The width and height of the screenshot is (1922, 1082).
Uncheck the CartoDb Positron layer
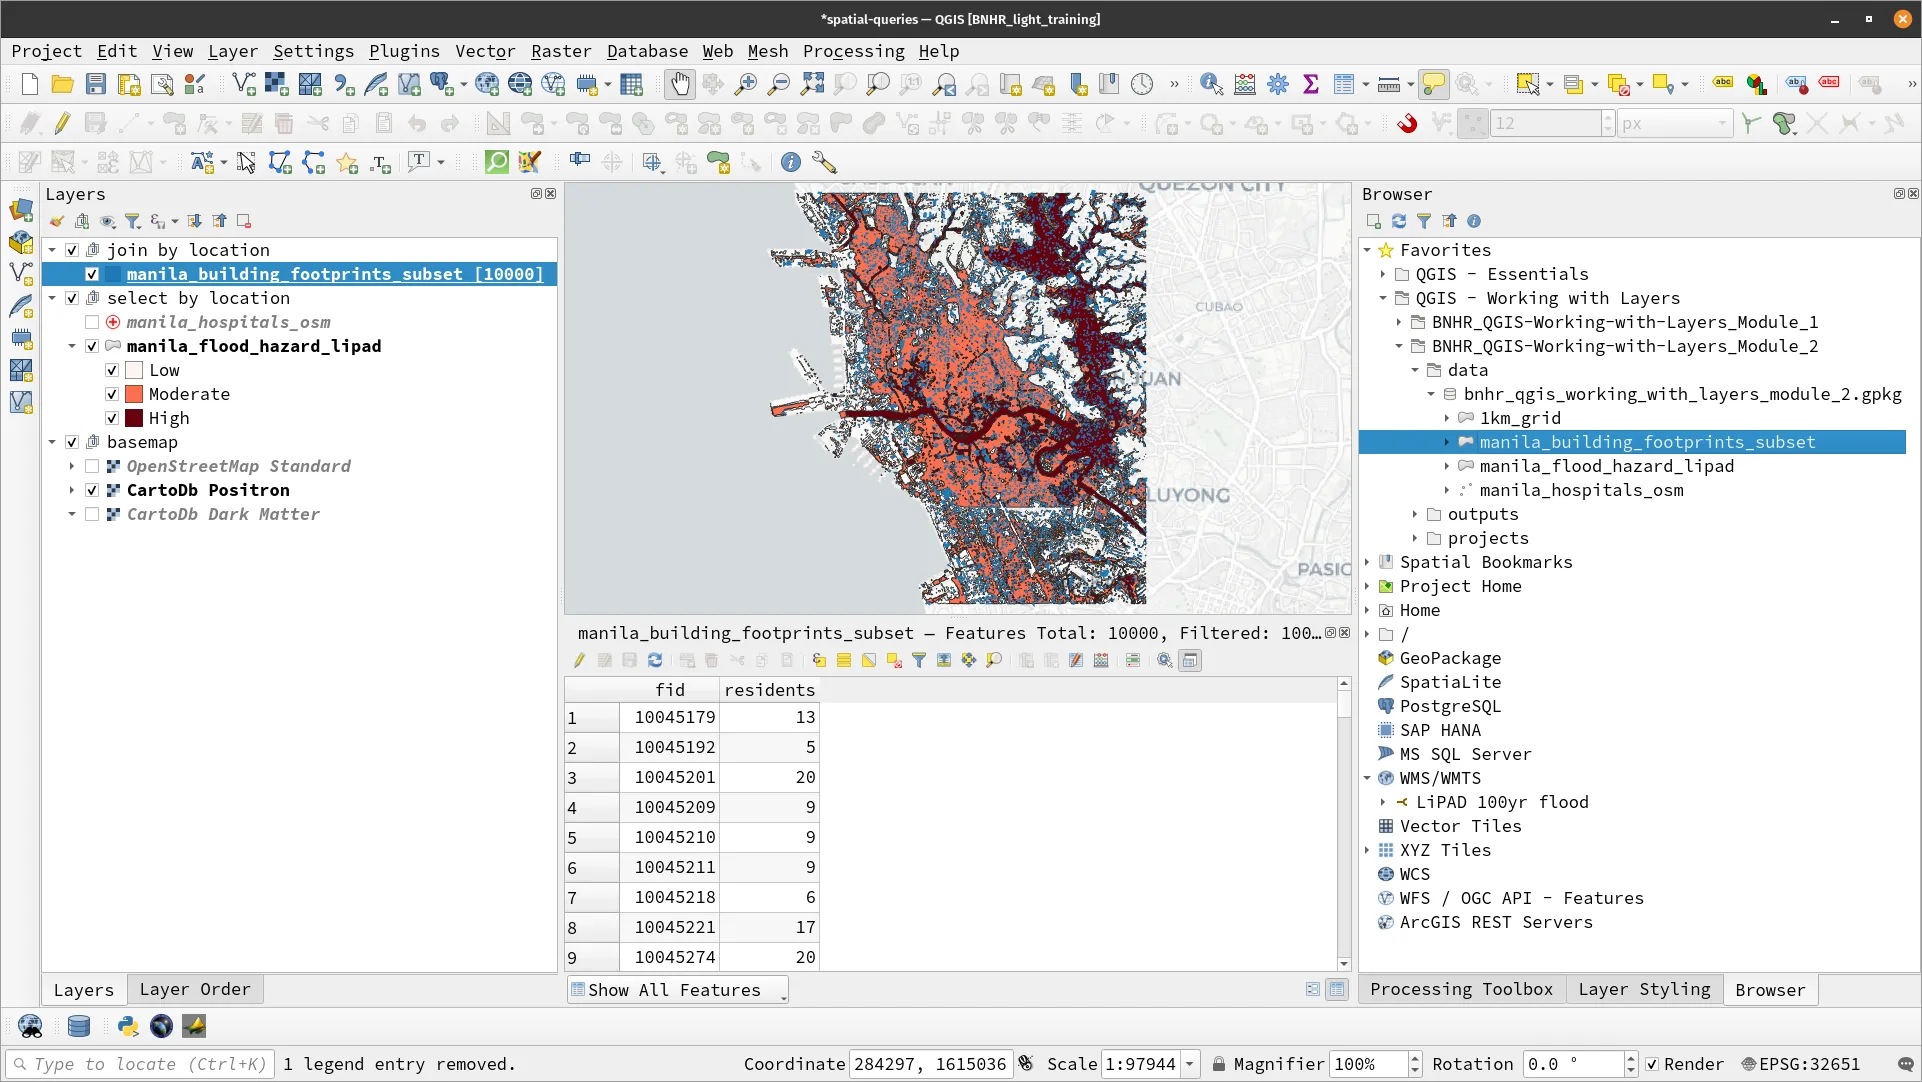coord(92,490)
